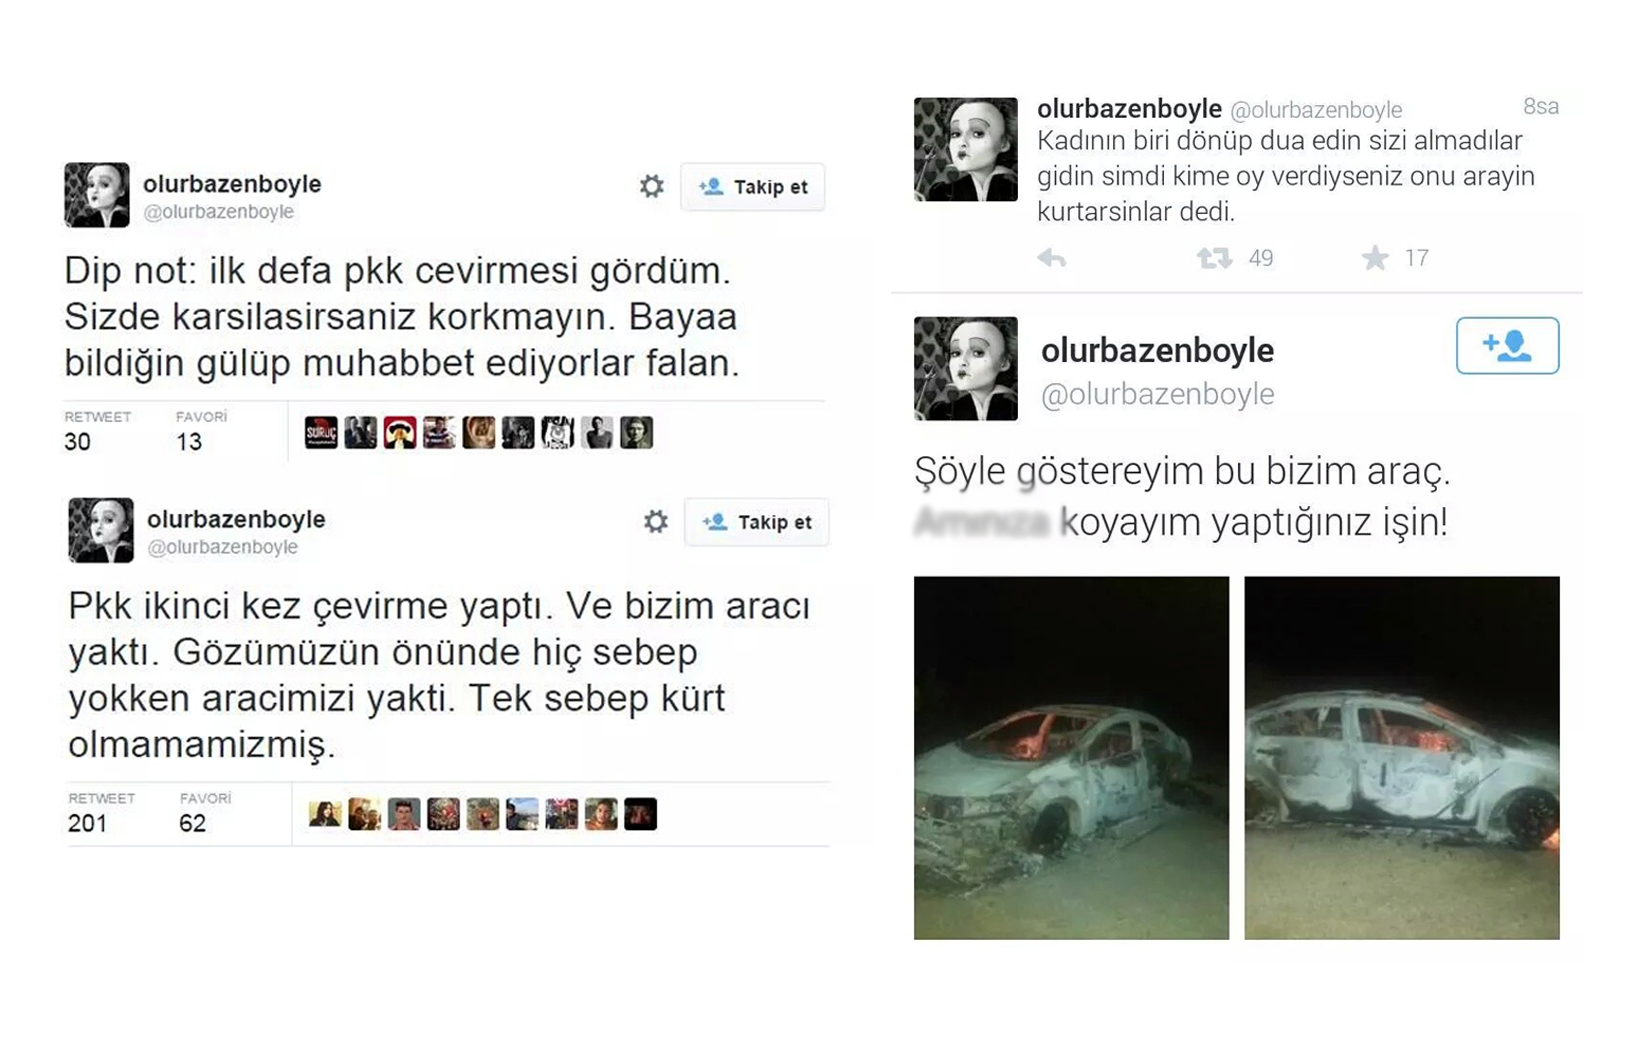1634x1048 pixels.
Task: Open the right burnt car photo
Action: tap(1402, 757)
